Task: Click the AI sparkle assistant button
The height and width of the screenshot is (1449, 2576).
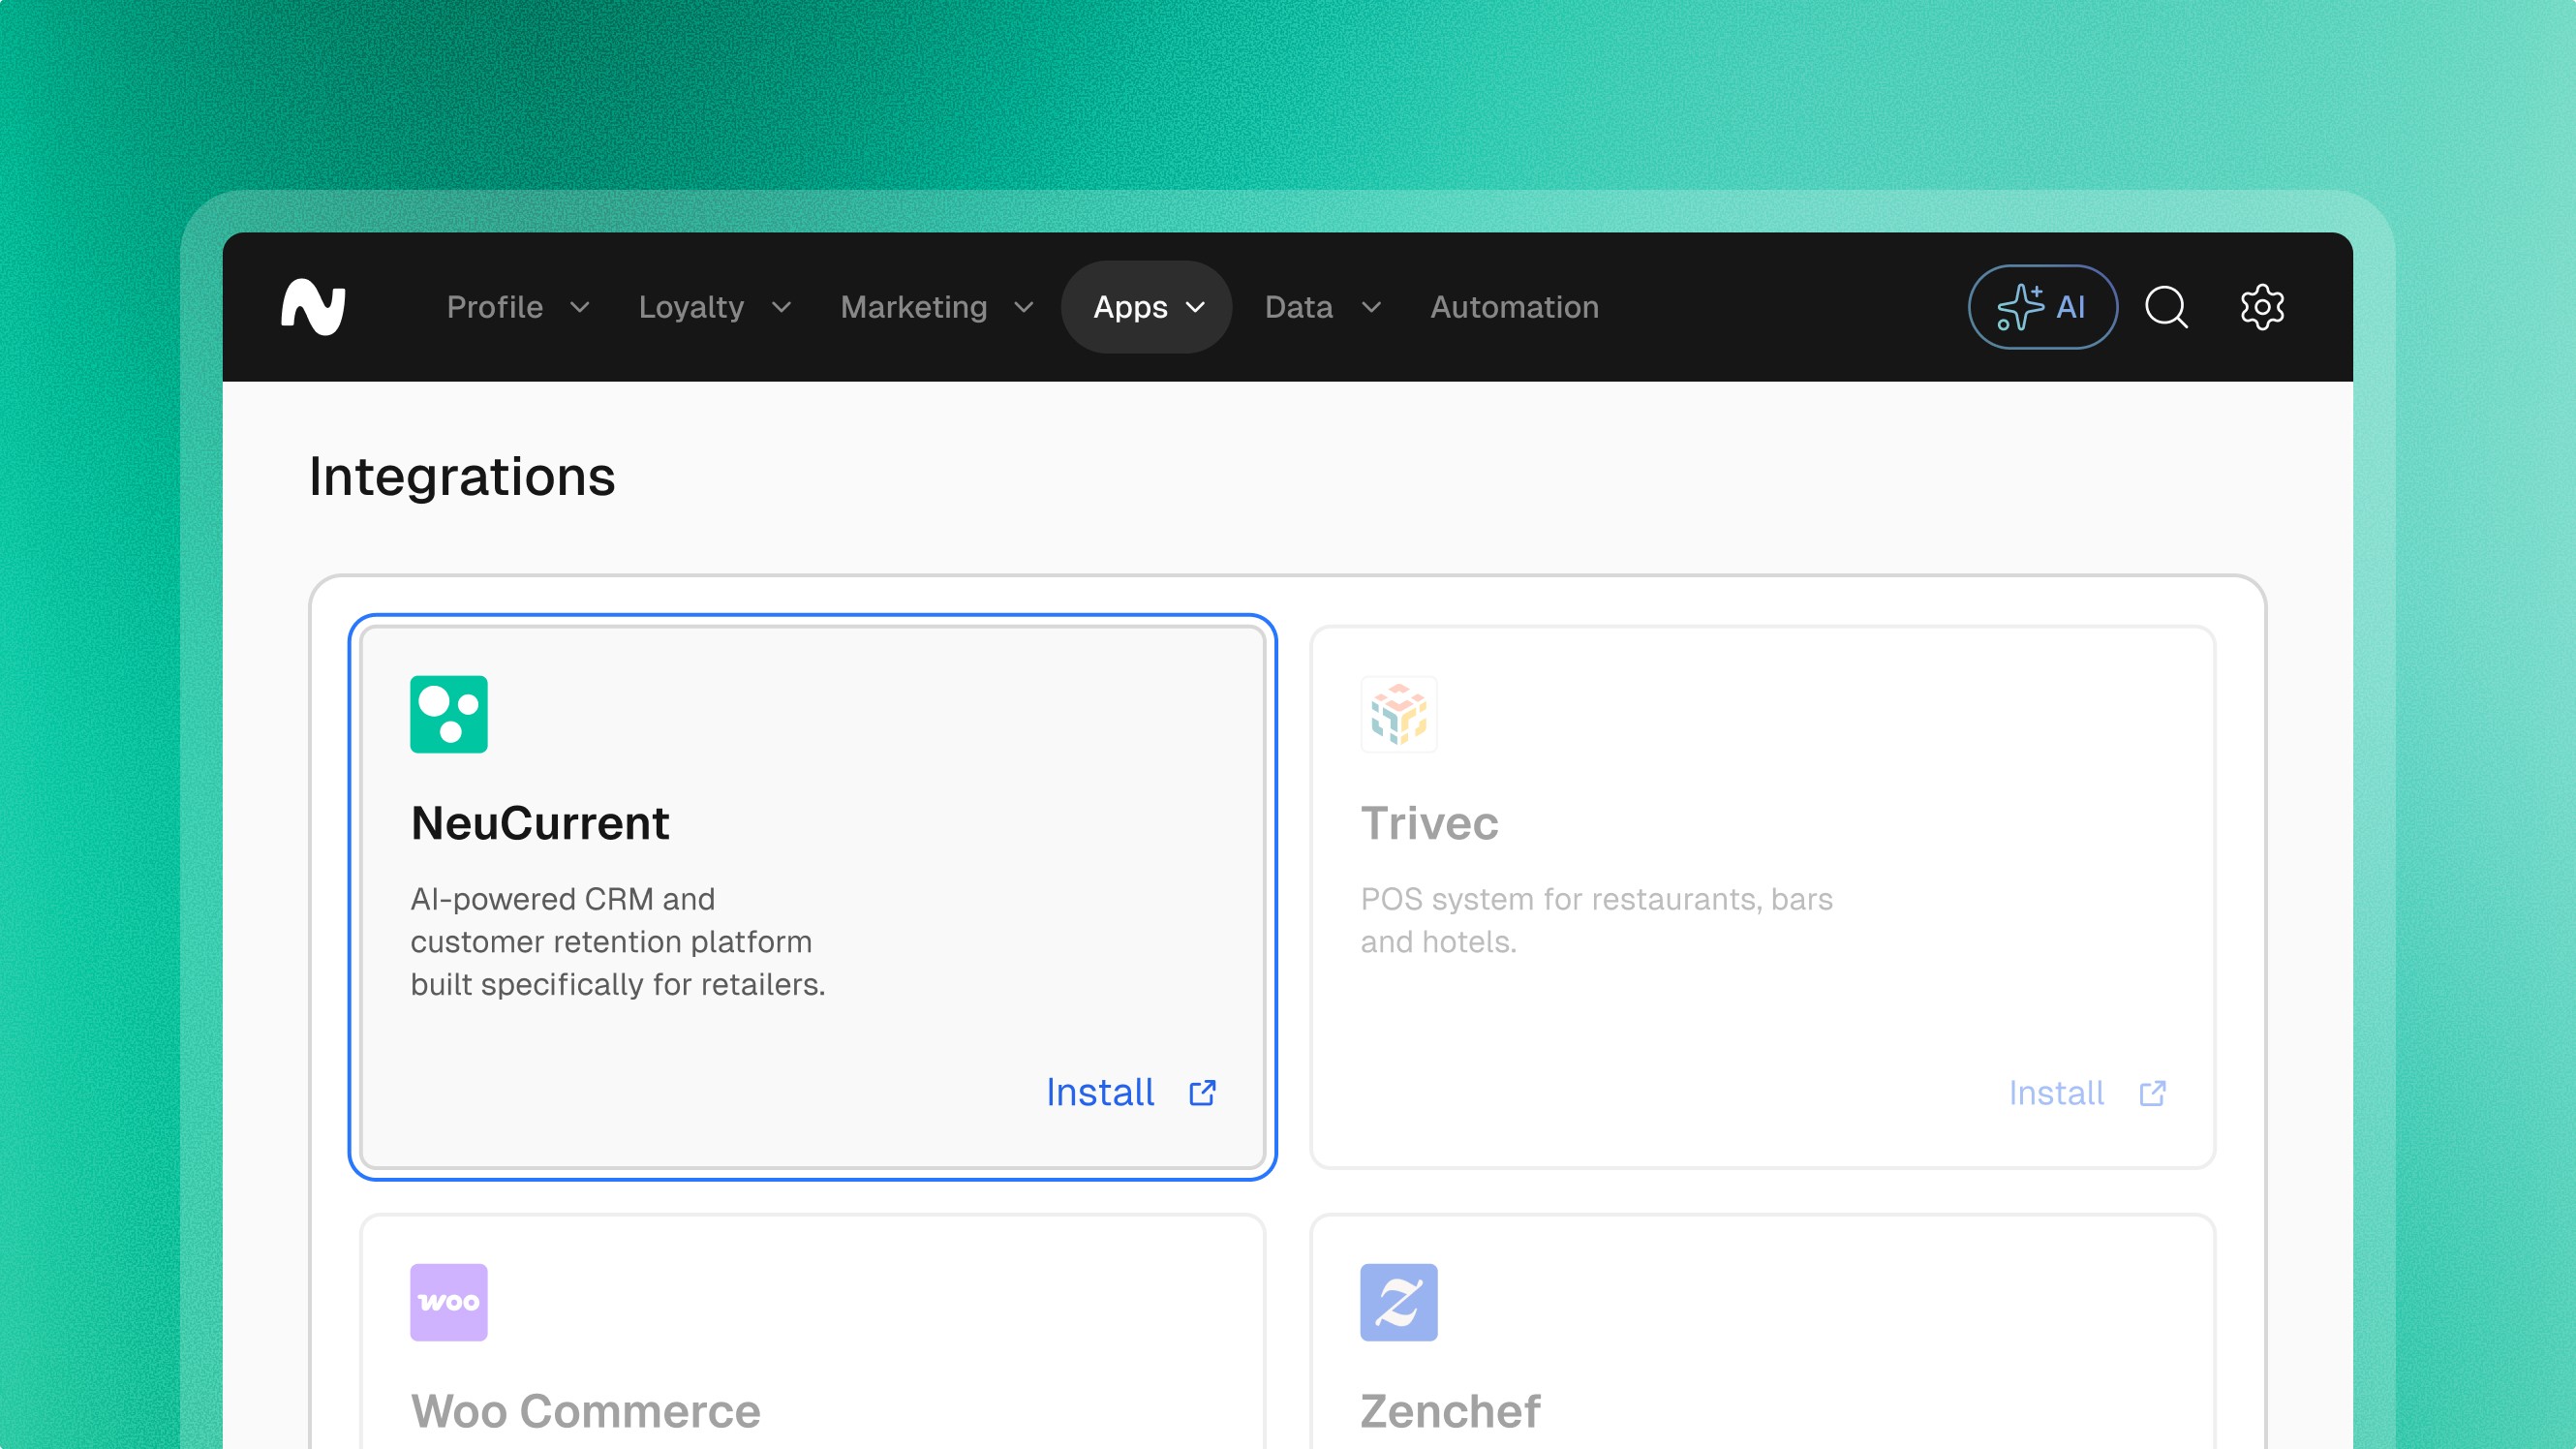Action: (x=2042, y=307)
